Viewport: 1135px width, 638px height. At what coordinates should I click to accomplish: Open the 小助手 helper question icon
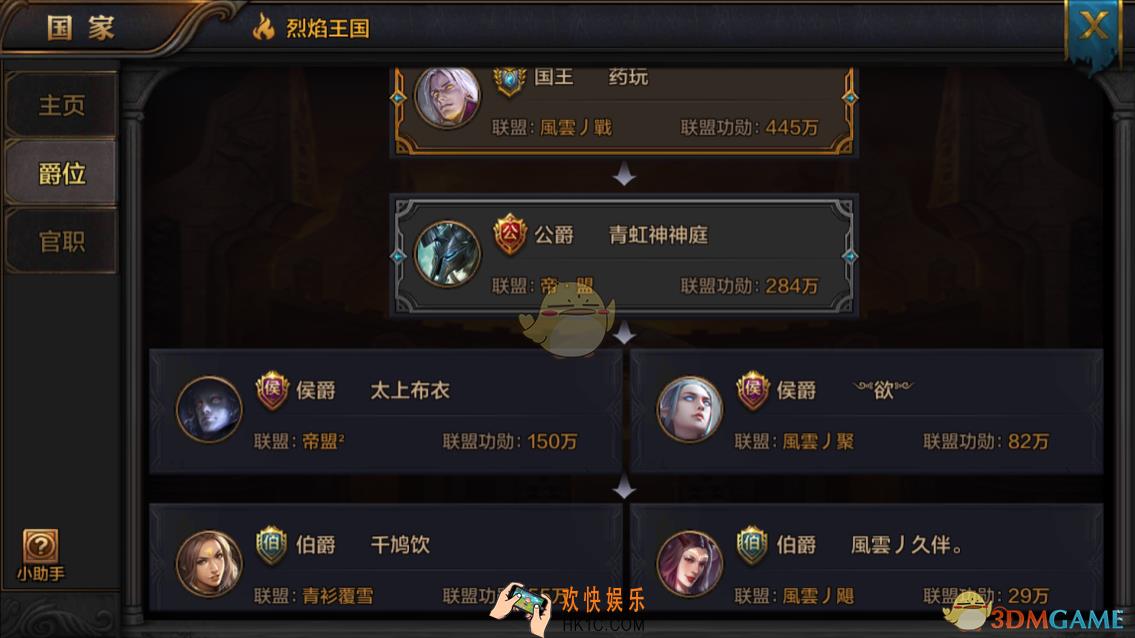(x=41, y=547)
